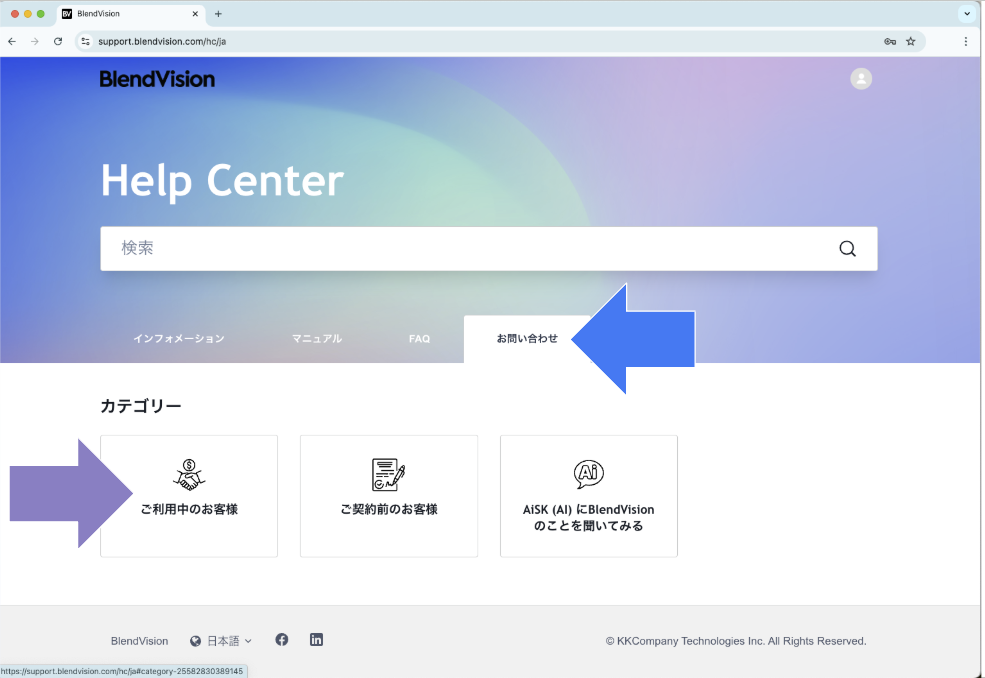
Task: Click the handshake icon on ご利用中のお客様 card
Action: [189, 475]
